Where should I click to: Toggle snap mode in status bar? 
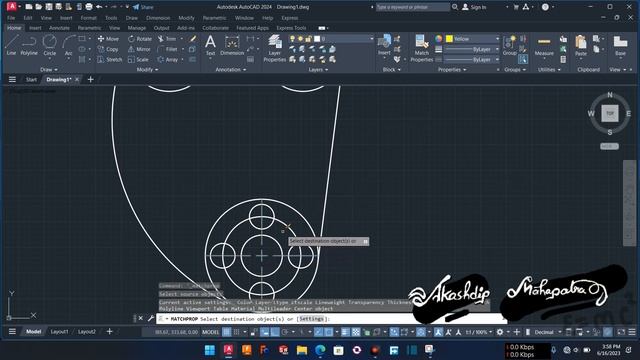pyautogui.click(x=236, y=332)
